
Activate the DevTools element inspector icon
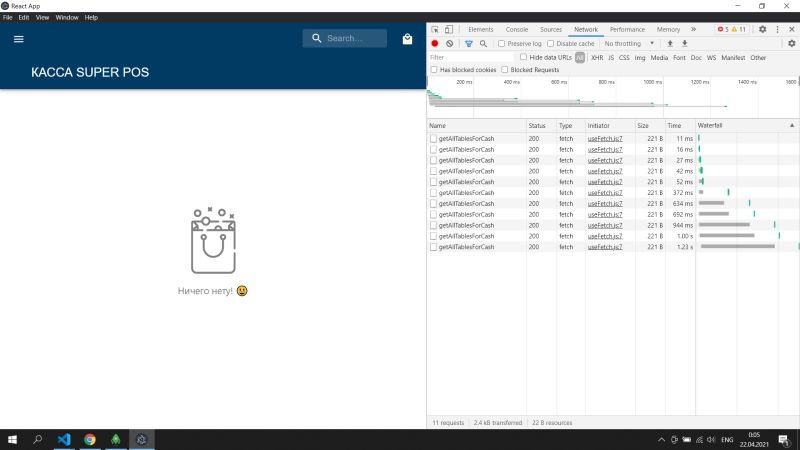(435, 30)
